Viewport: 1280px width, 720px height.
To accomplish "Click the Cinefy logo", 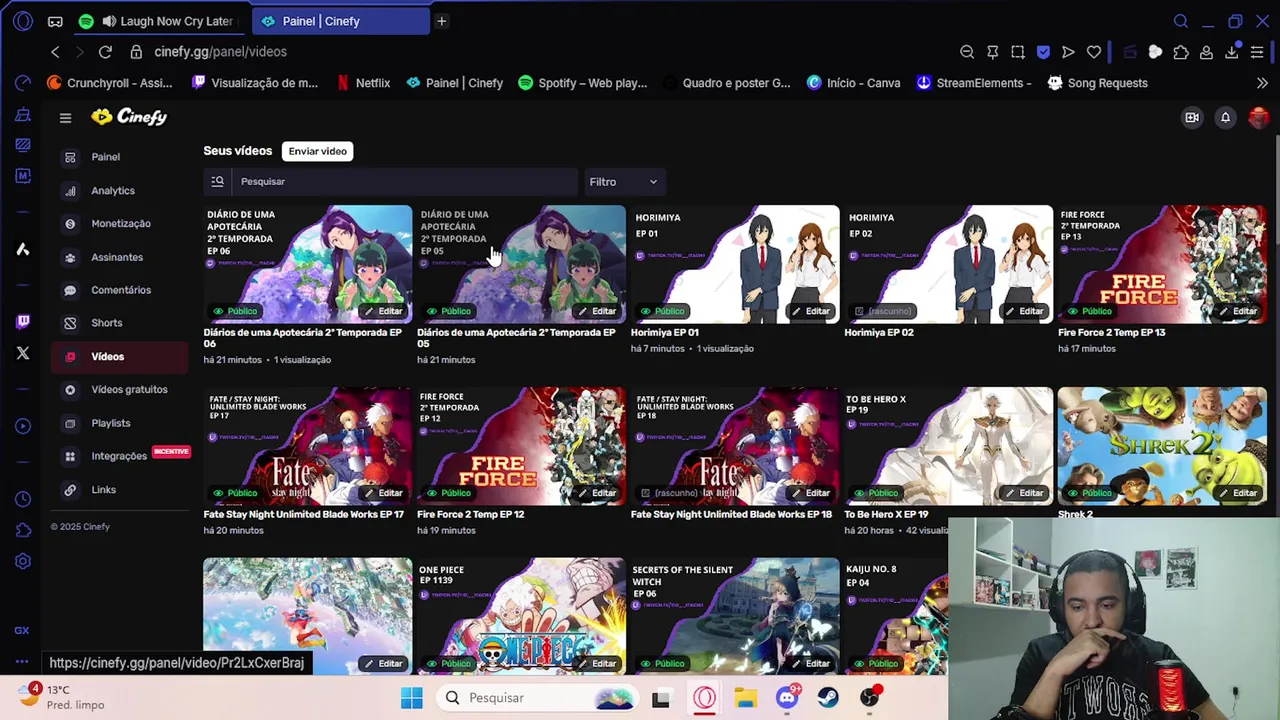I will point(129,117).
